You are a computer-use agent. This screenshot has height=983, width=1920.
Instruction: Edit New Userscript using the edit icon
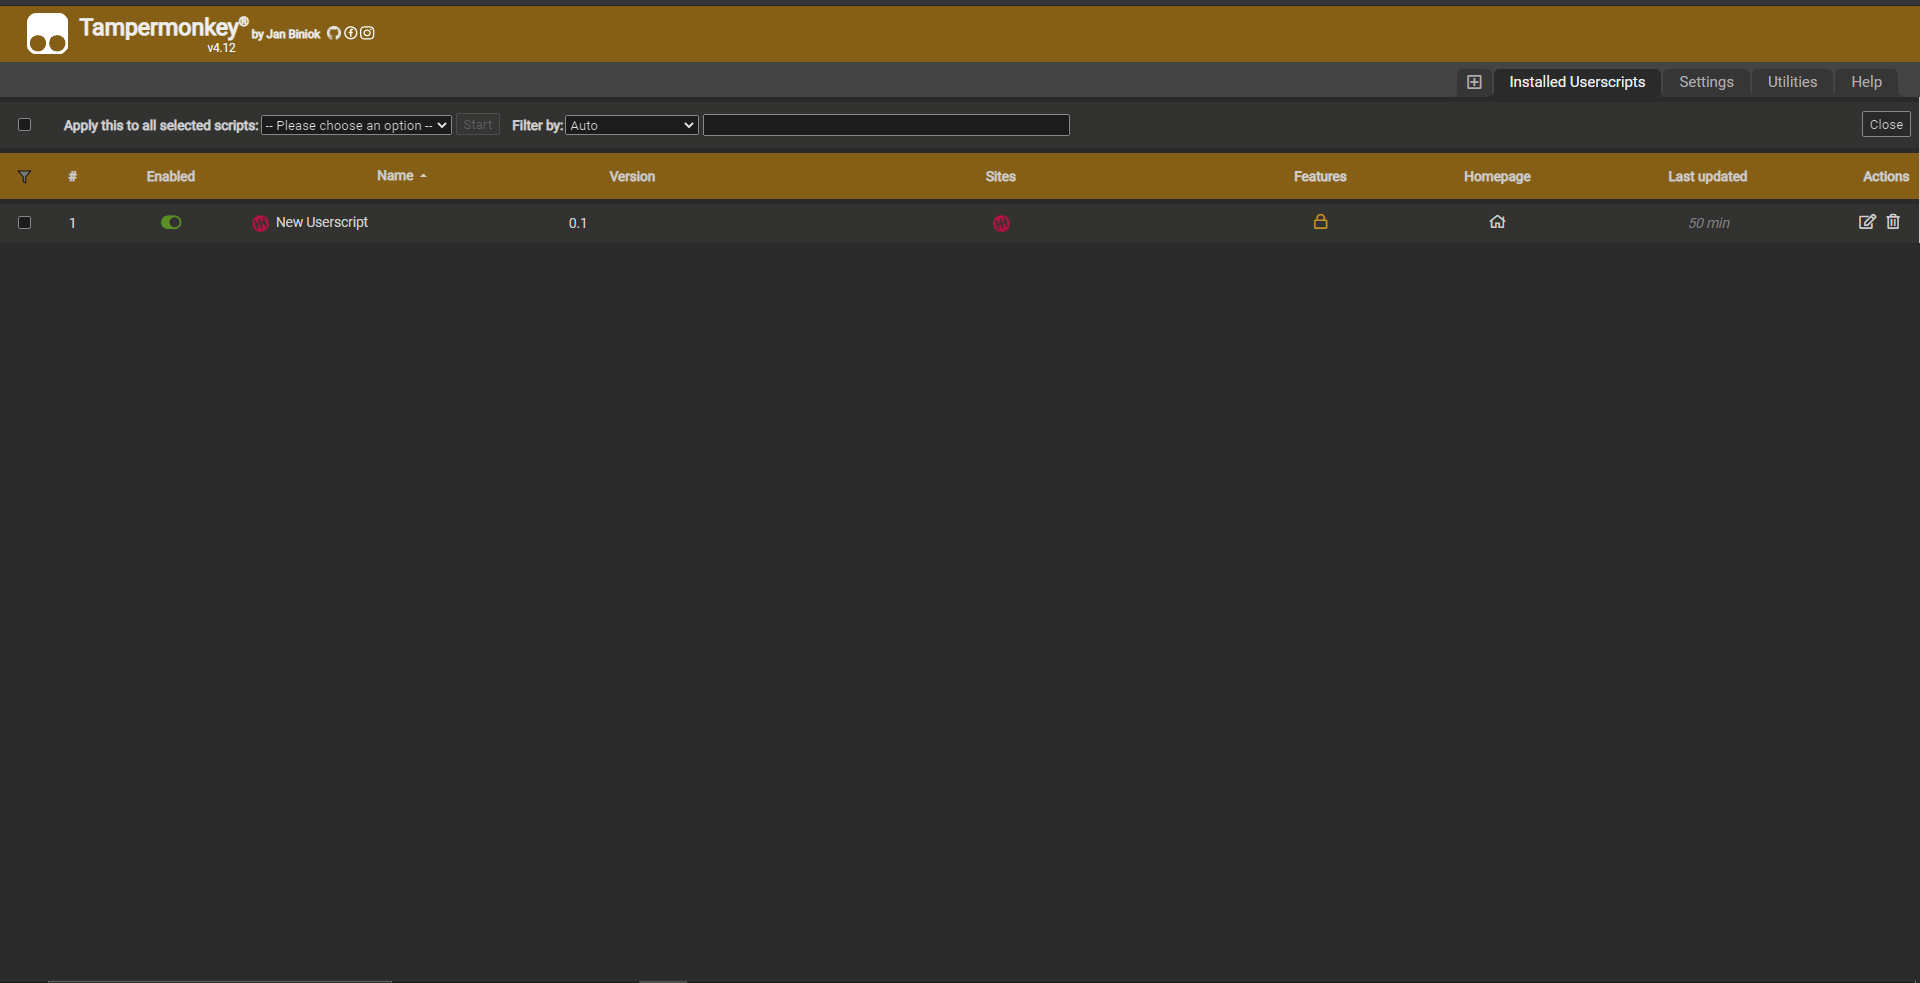[1866, 222]
